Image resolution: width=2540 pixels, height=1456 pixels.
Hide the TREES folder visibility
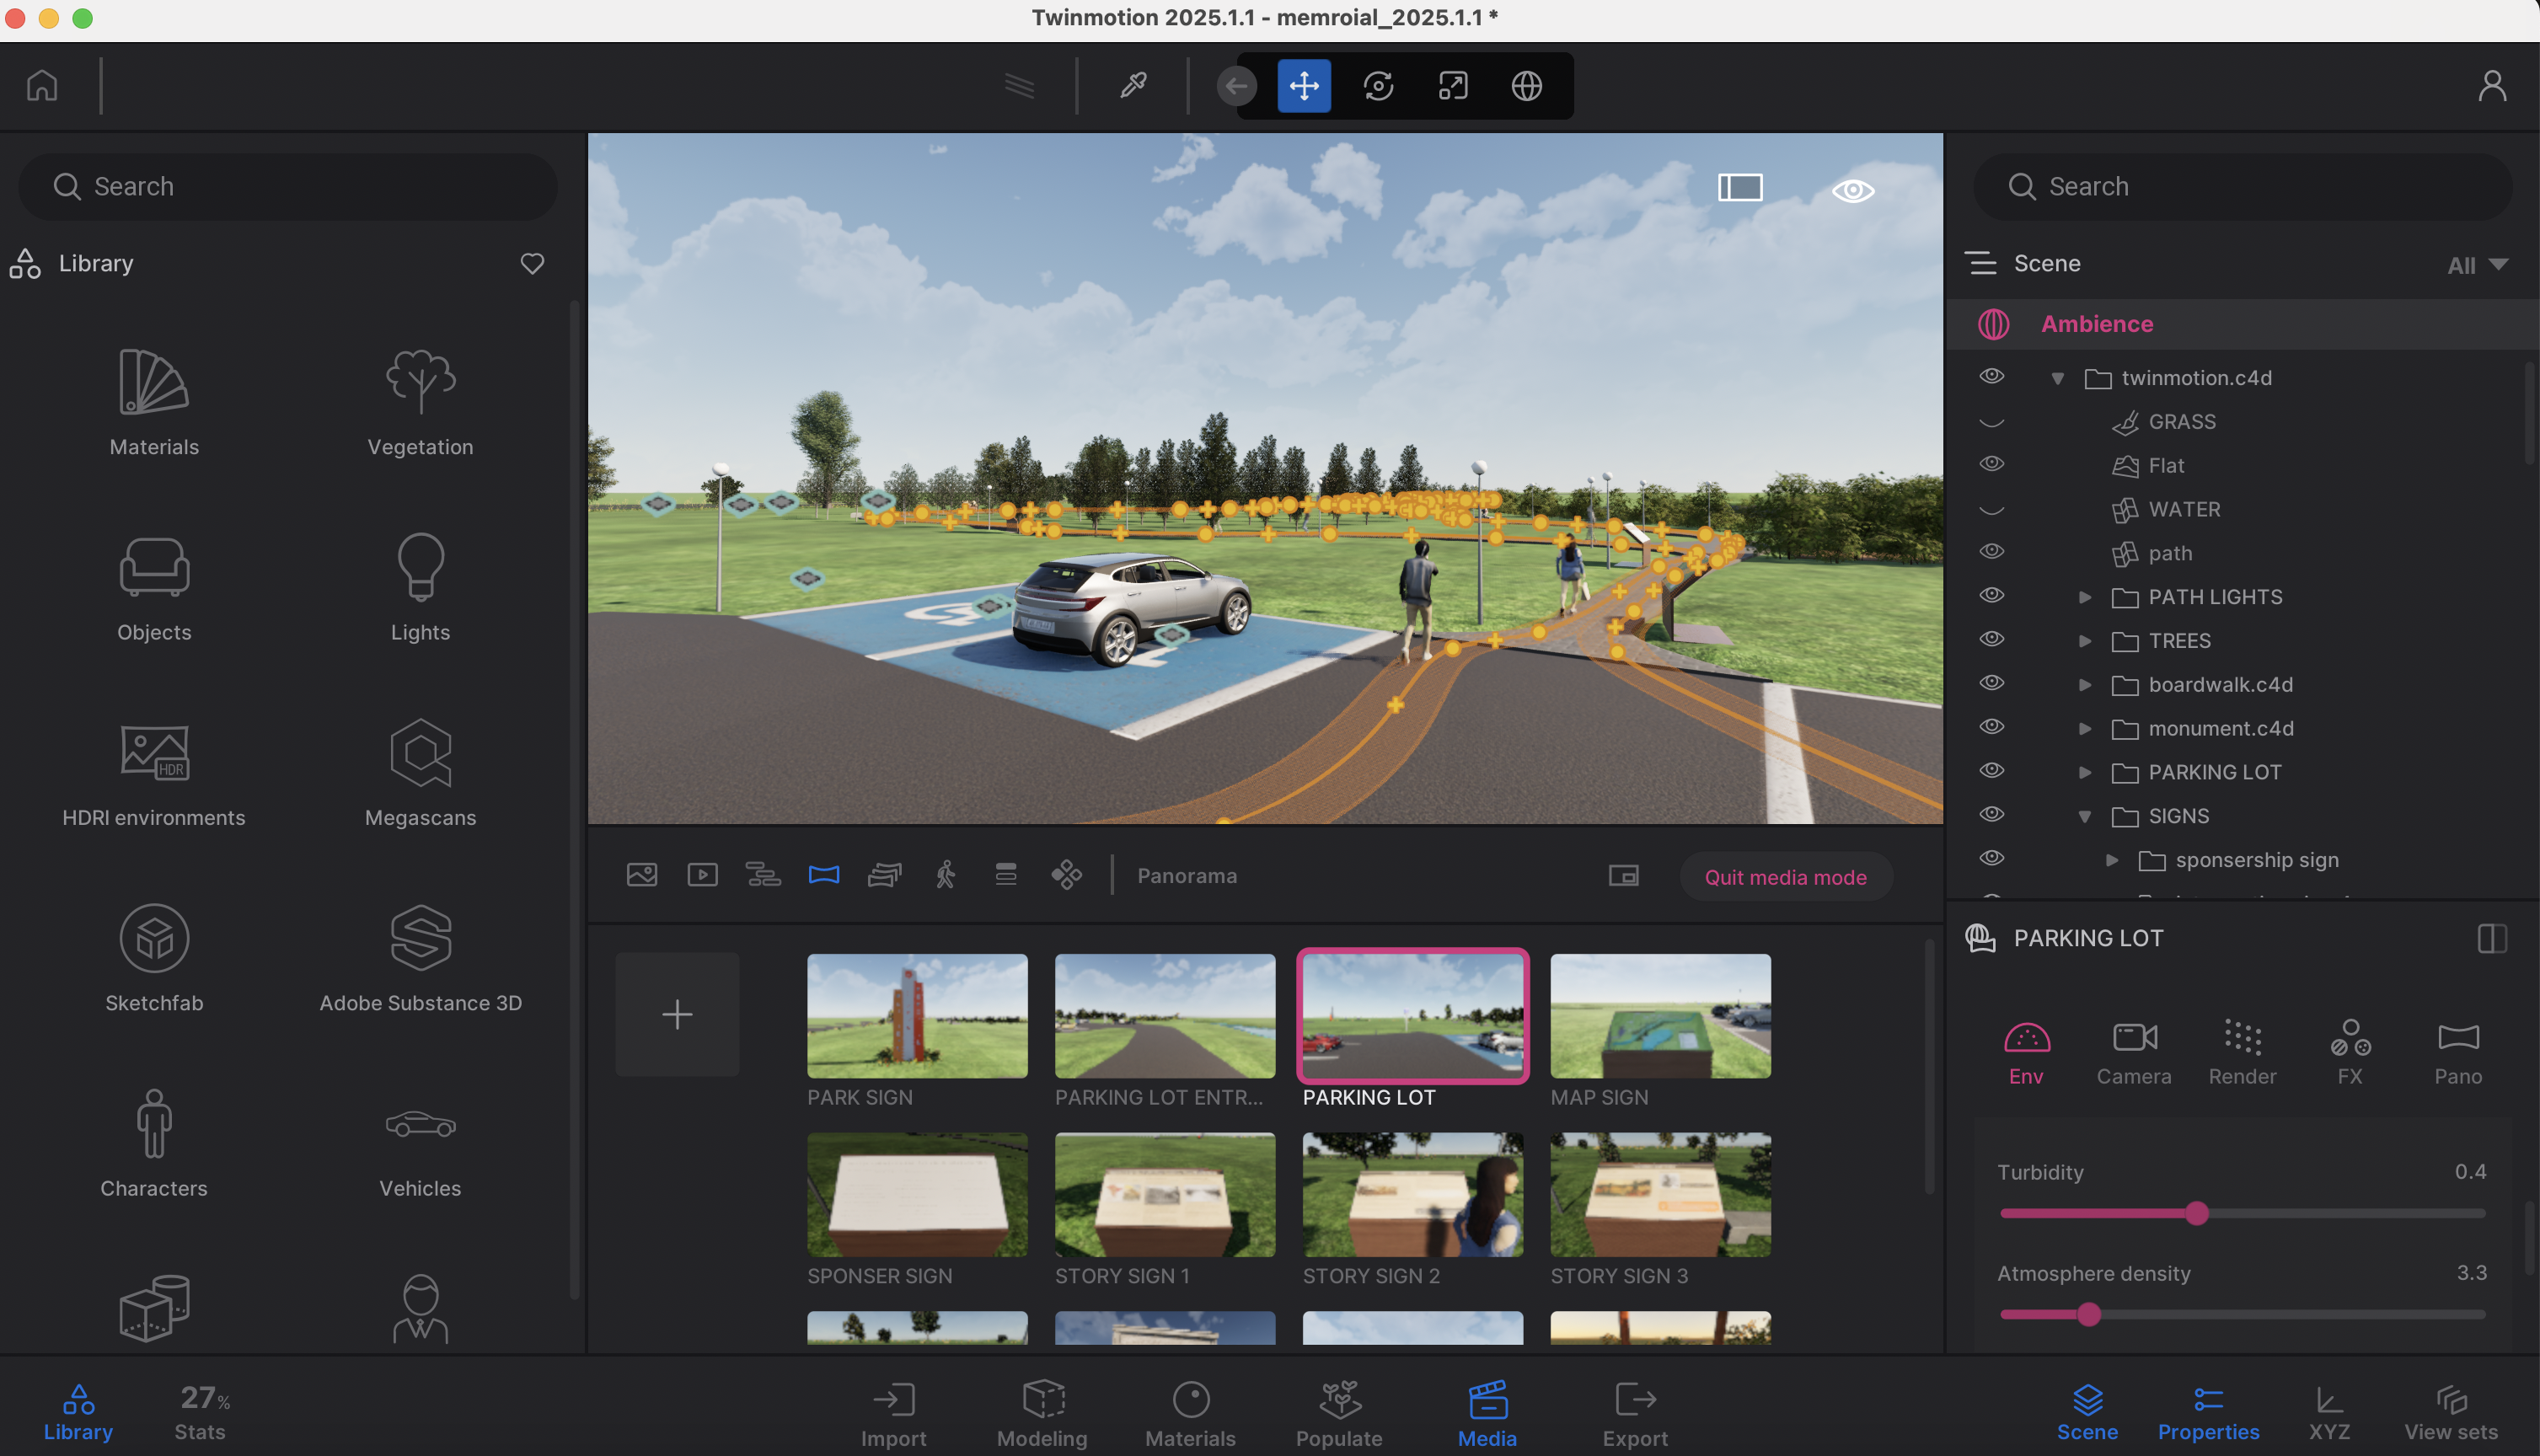pos(1991,639)
